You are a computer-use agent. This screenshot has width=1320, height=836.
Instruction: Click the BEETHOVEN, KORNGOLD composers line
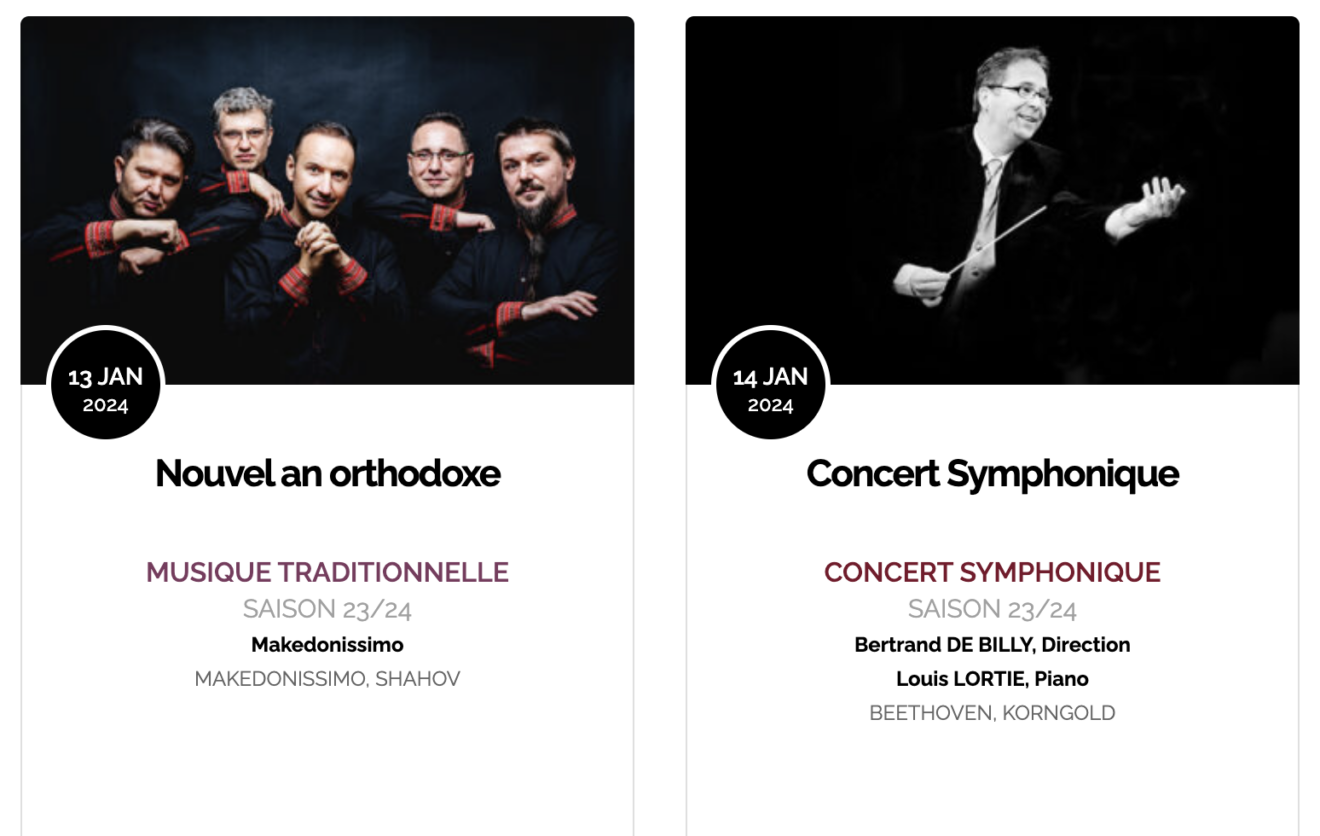point(992,713)
